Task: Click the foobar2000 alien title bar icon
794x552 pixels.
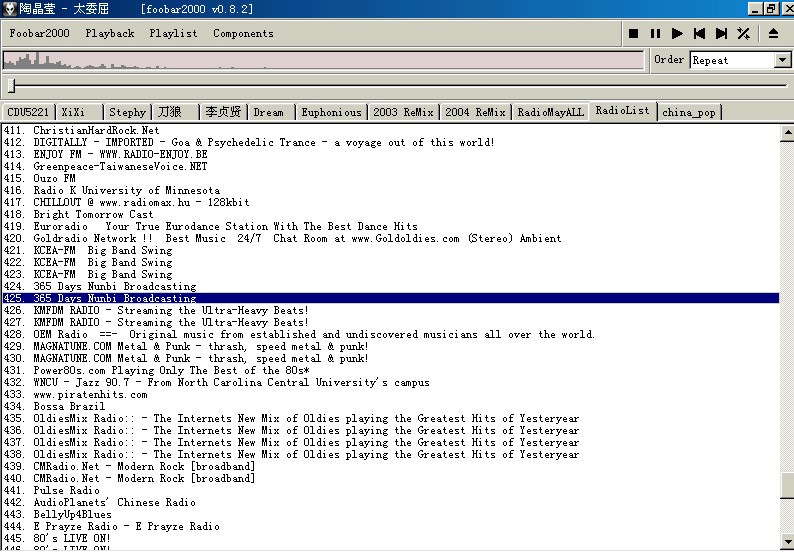Action: coord(10,9)
